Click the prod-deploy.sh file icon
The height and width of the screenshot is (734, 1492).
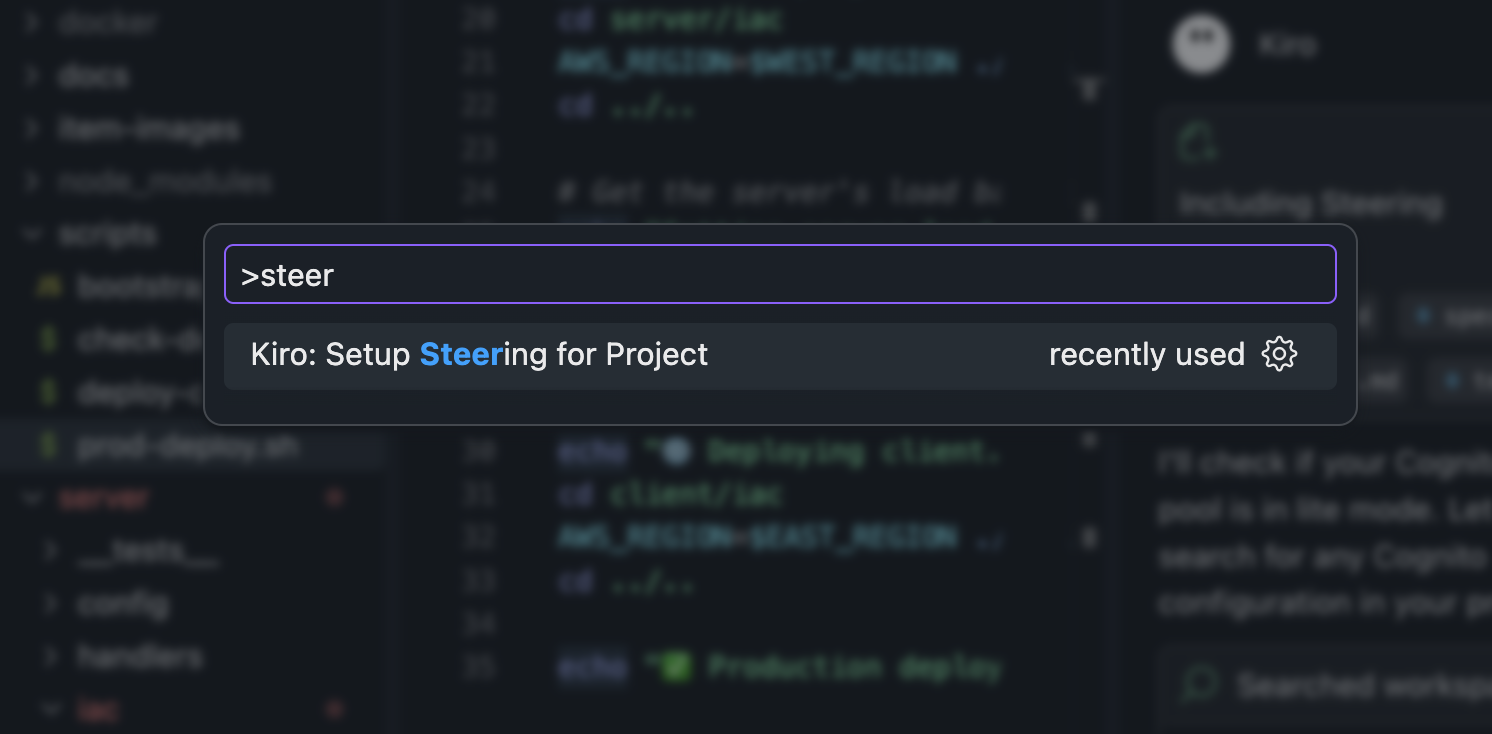(47, 447)
